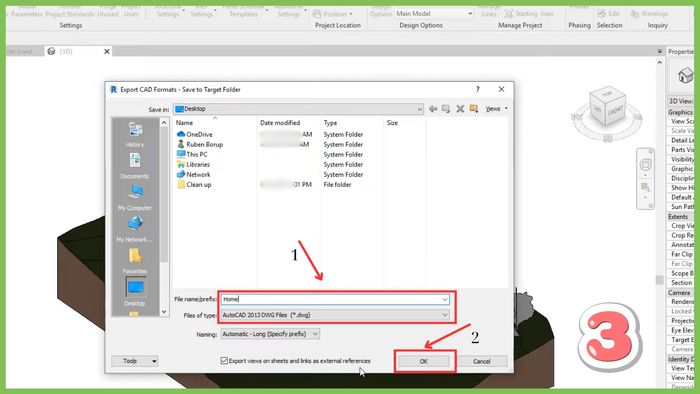Collapse the Camera properties group
This screenshot has width=700, height=394.
pos(681,293)
